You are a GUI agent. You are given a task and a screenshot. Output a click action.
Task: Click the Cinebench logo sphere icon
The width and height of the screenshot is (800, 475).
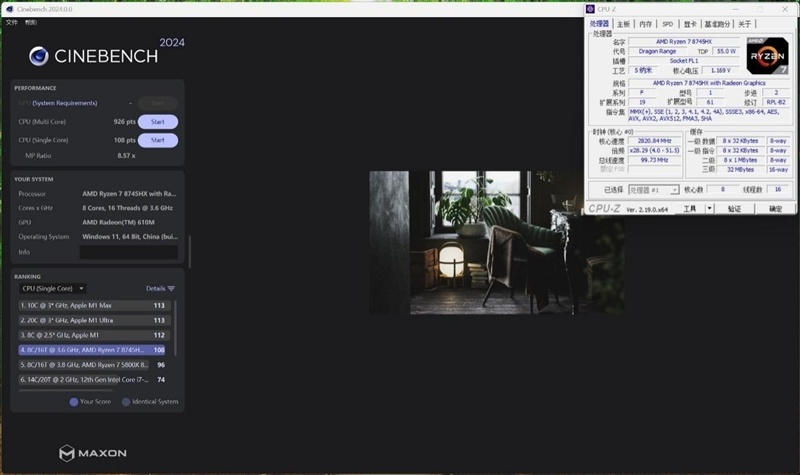[39, 56]
